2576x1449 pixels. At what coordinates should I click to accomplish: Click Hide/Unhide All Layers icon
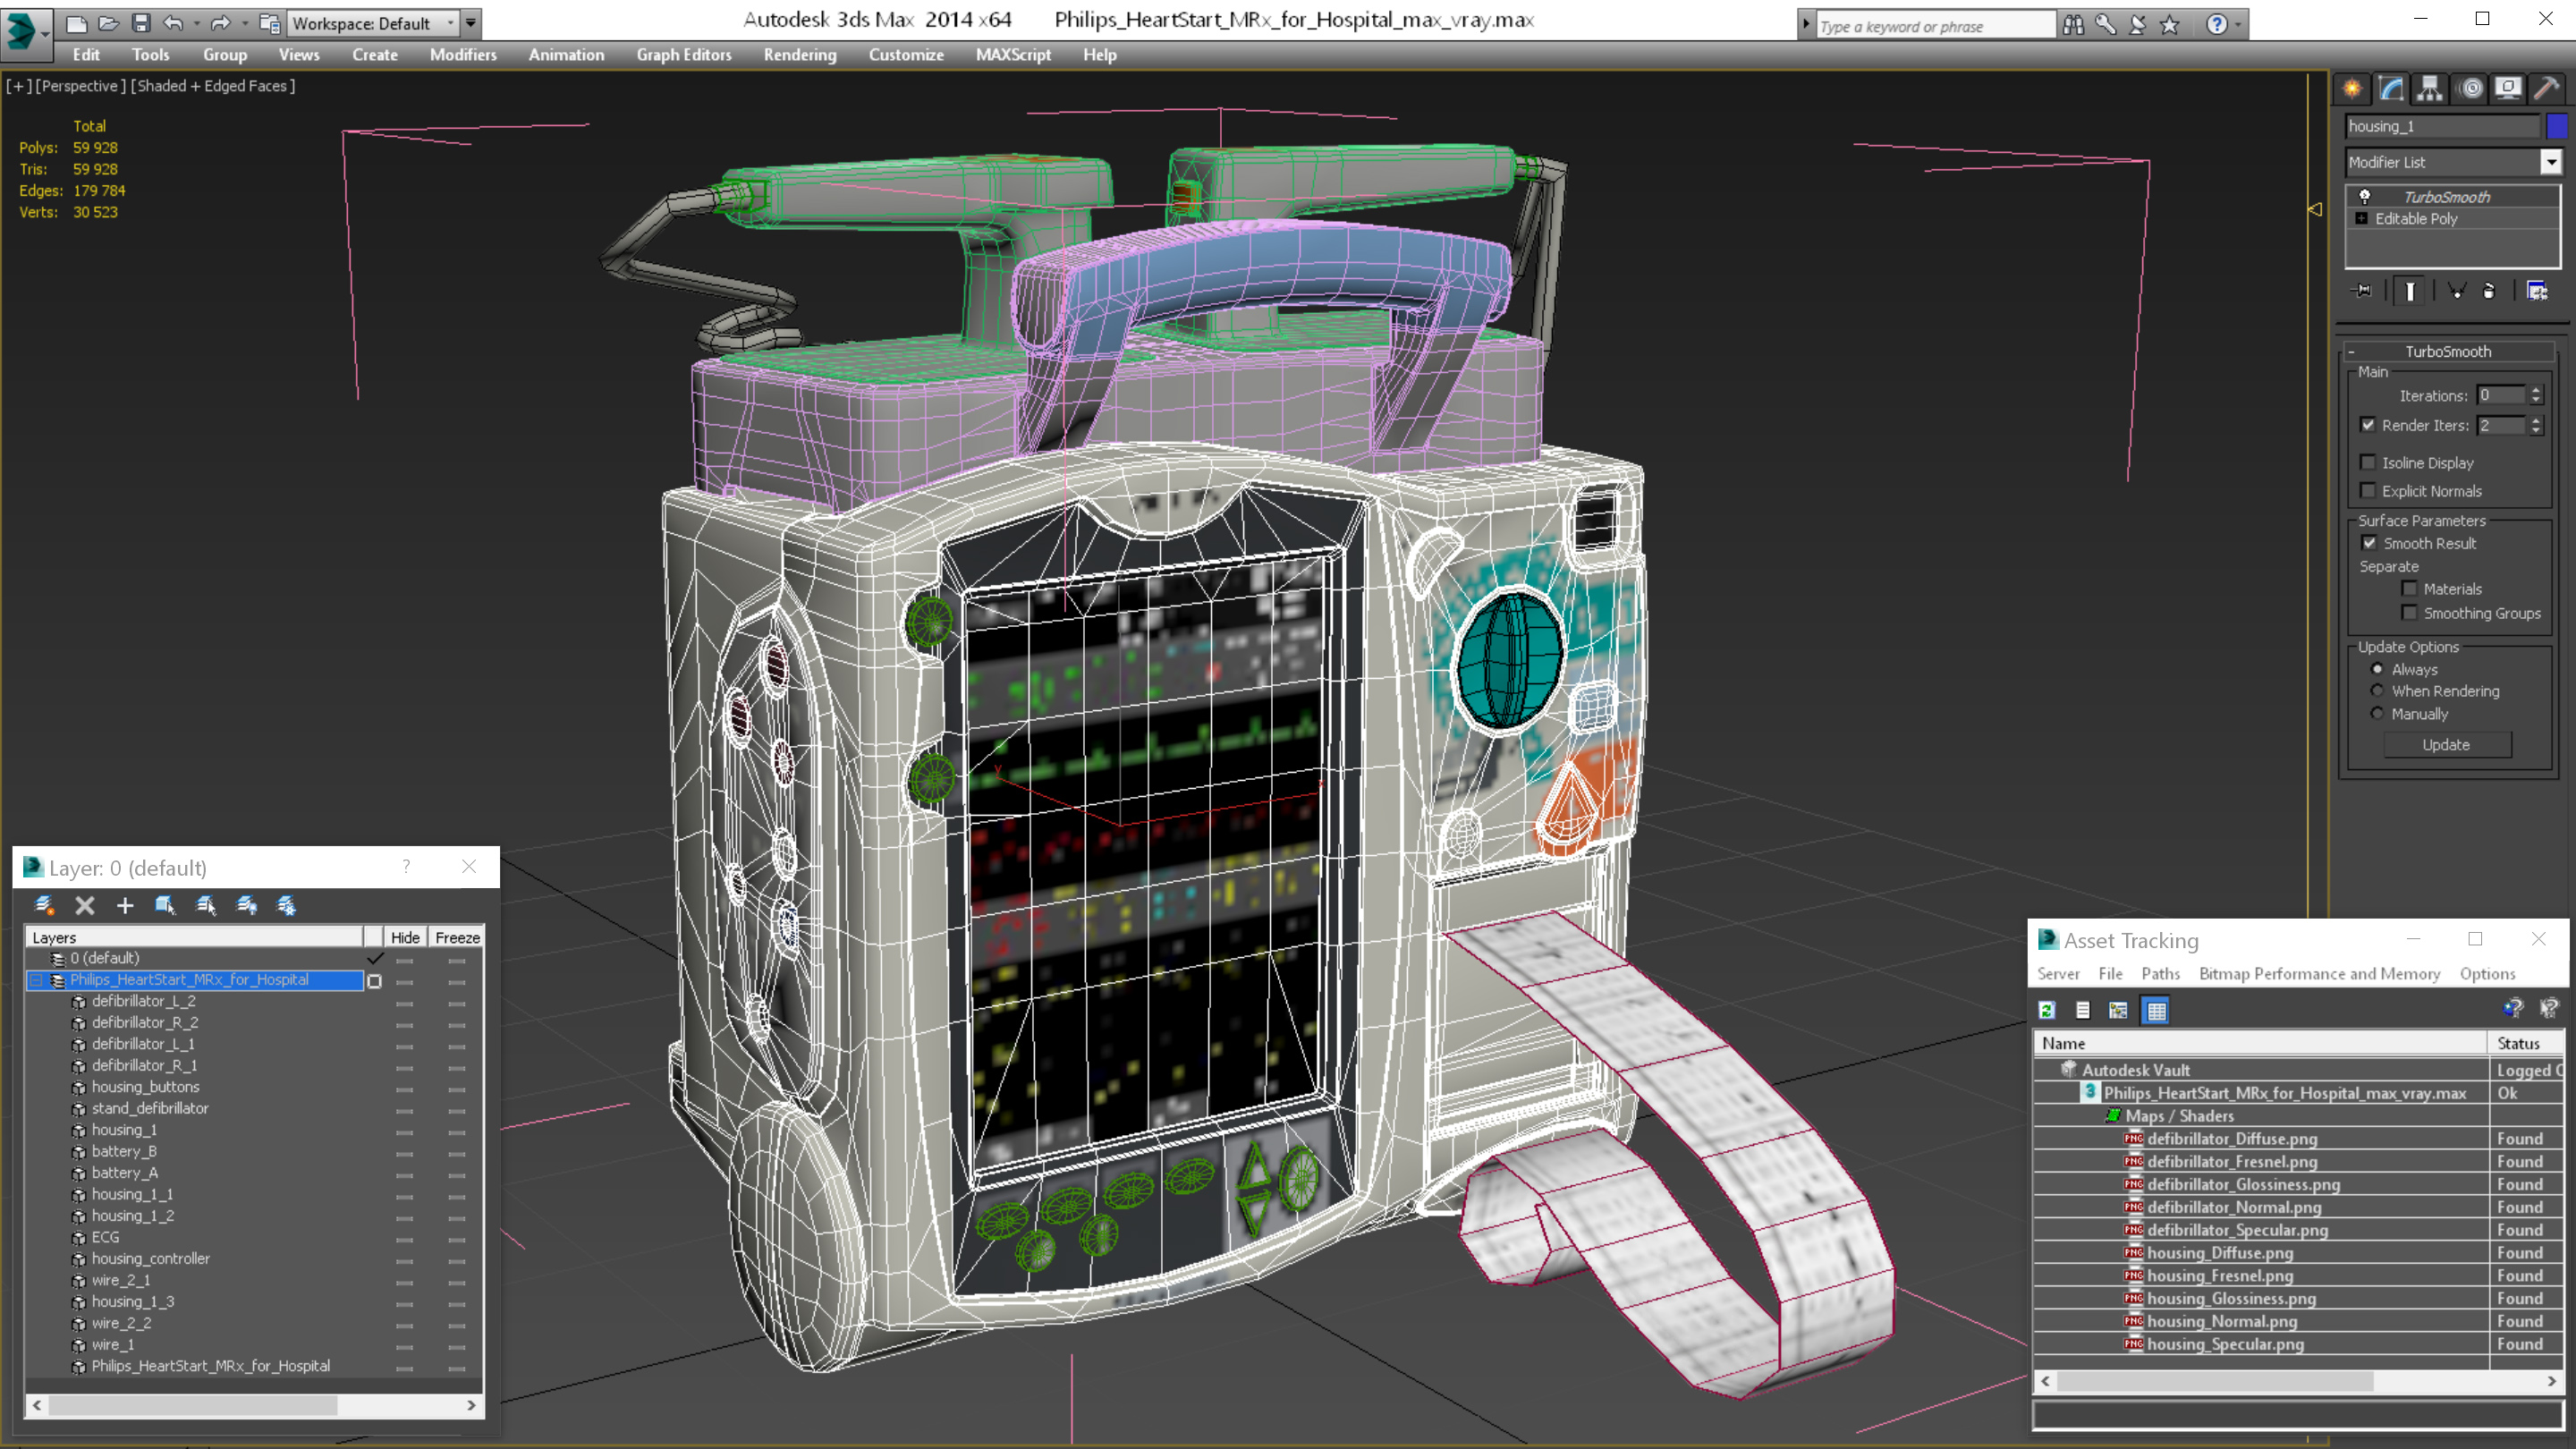[x=246, y=905]
